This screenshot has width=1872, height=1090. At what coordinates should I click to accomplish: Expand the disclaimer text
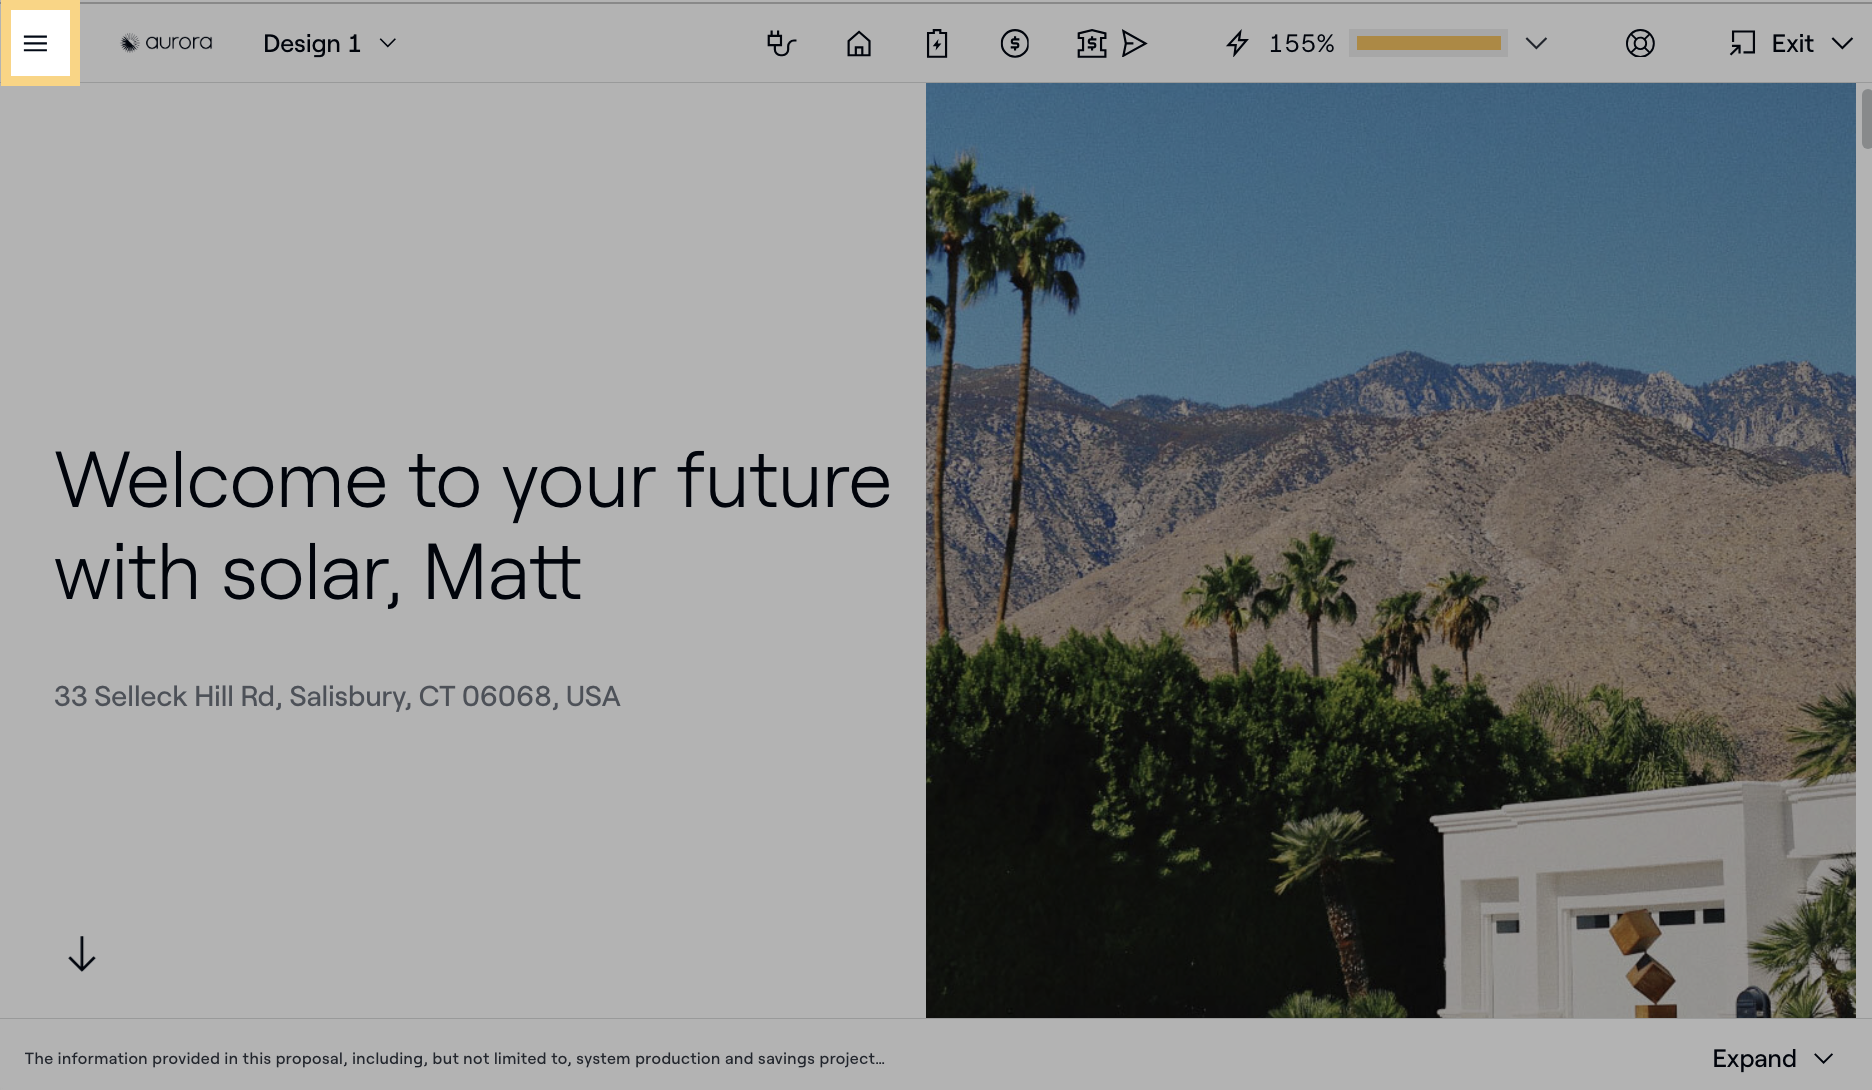(x=1772, y=1058)
